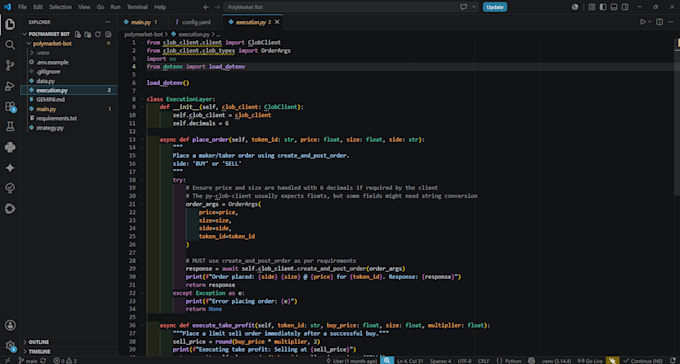The width and height of the screenshot is (680, 364).
Task: Go forward with the navigation arrow
Action: click(x=217, y=7)
